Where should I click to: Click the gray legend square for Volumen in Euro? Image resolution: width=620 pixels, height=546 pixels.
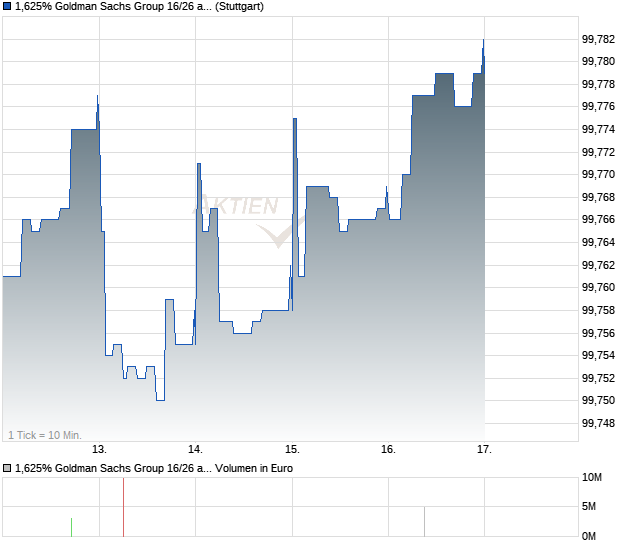point(7,469)
